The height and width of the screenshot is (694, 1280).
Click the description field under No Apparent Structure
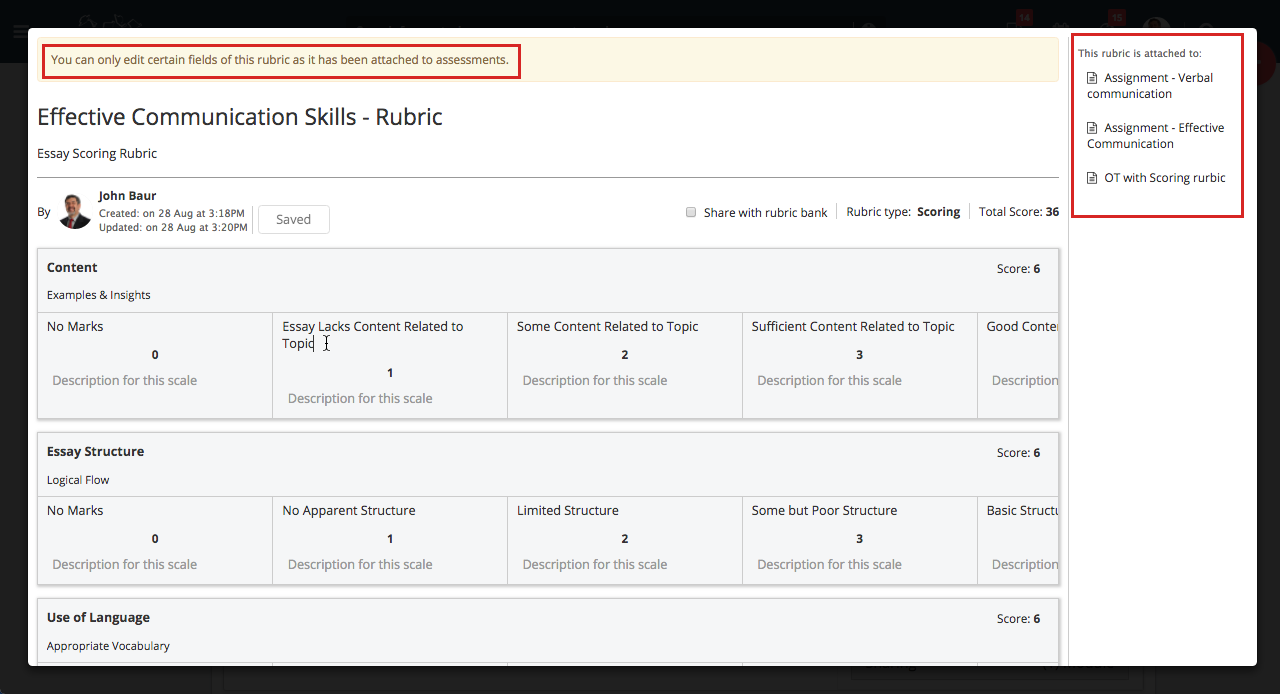point(360,565)
